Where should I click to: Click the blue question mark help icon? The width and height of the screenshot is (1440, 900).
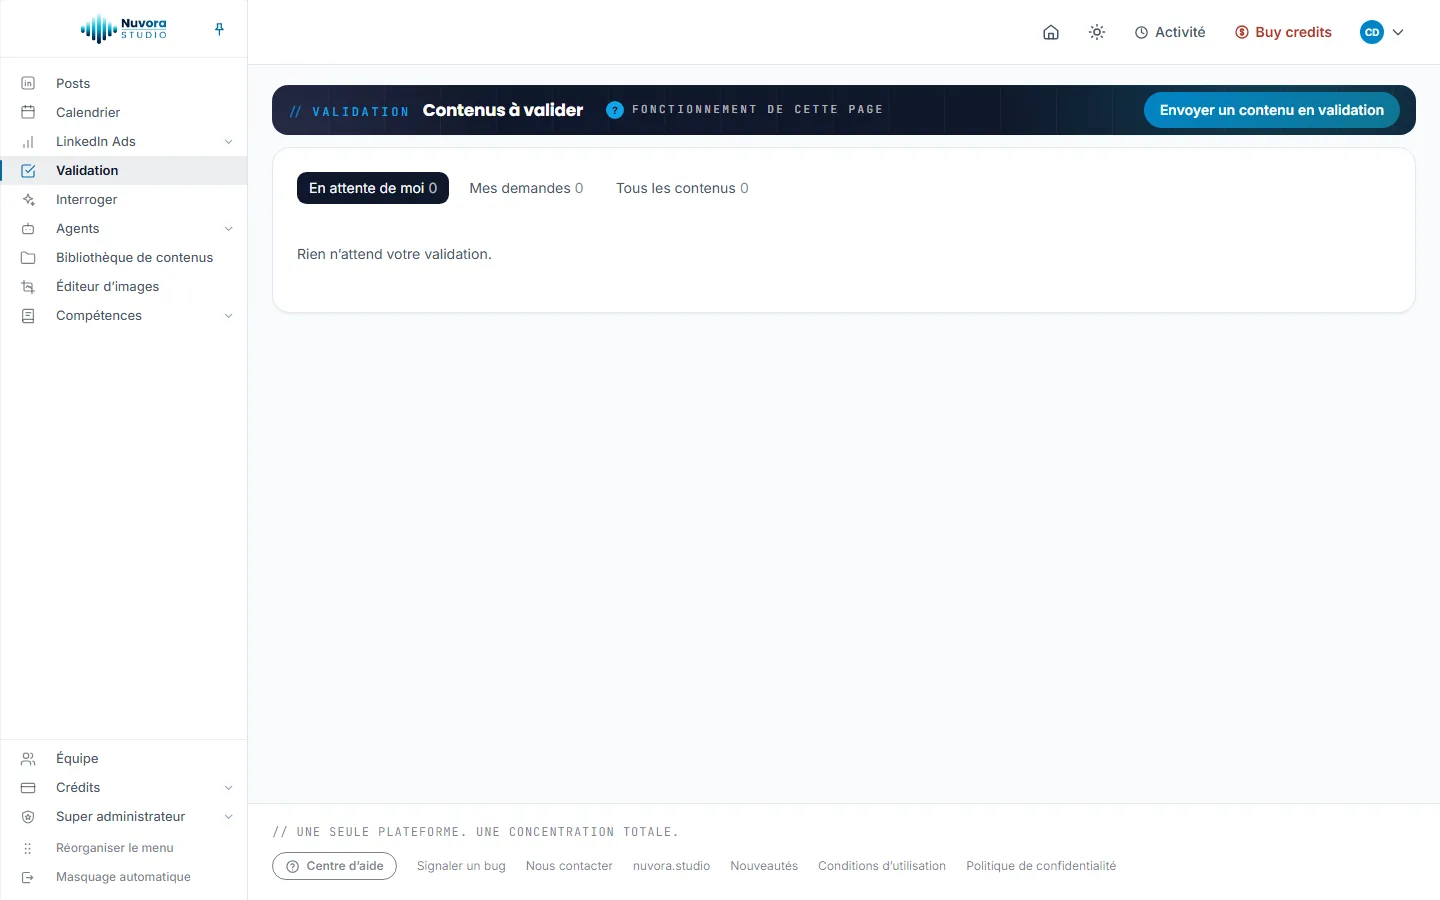click(615, 110)
